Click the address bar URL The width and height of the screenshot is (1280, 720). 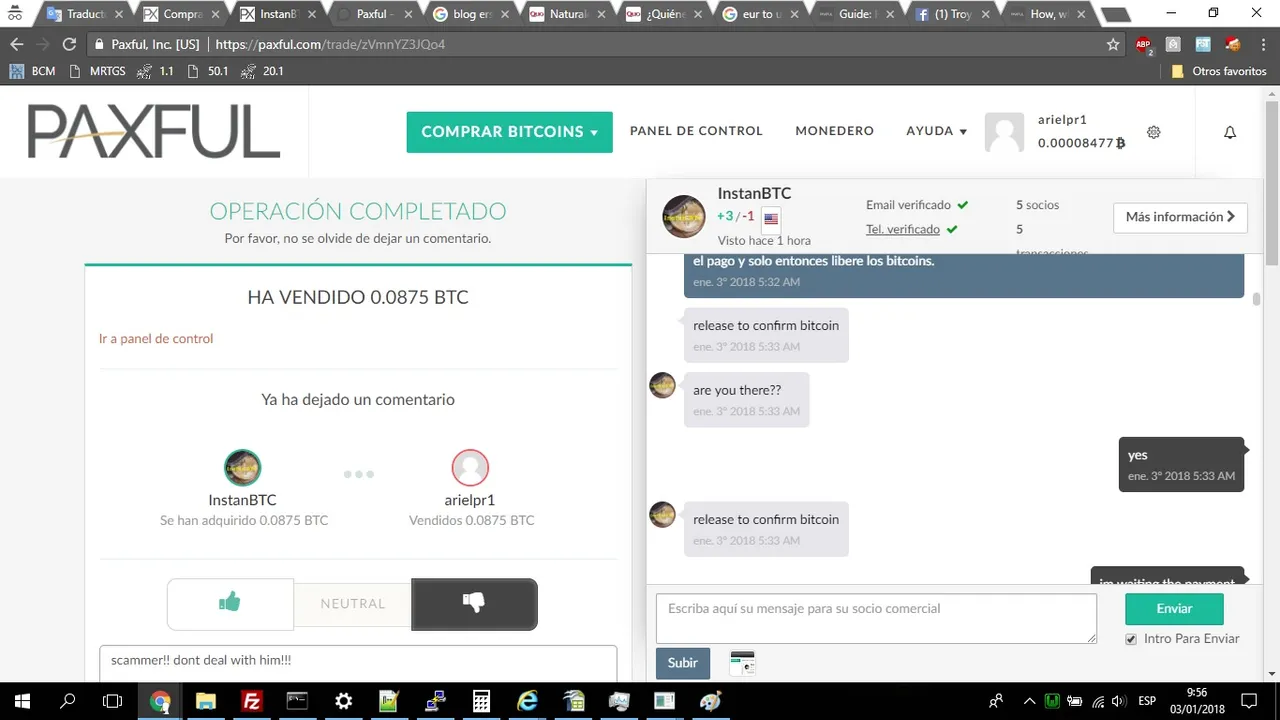[330, 45]
